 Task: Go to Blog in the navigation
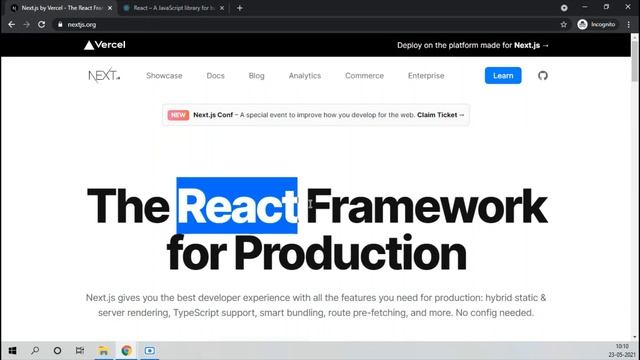pos(256,76)
